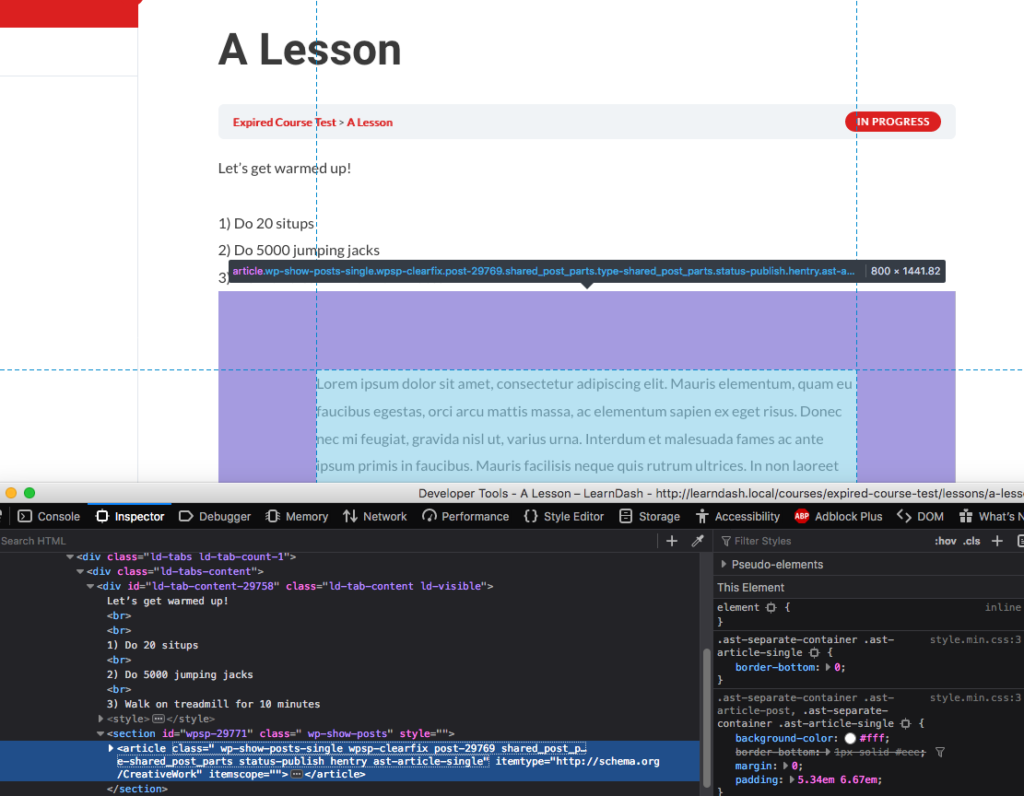Add a new CSS rule with plus icon
Viewport: 1024px width, 796px height.
tap(997, 541)
